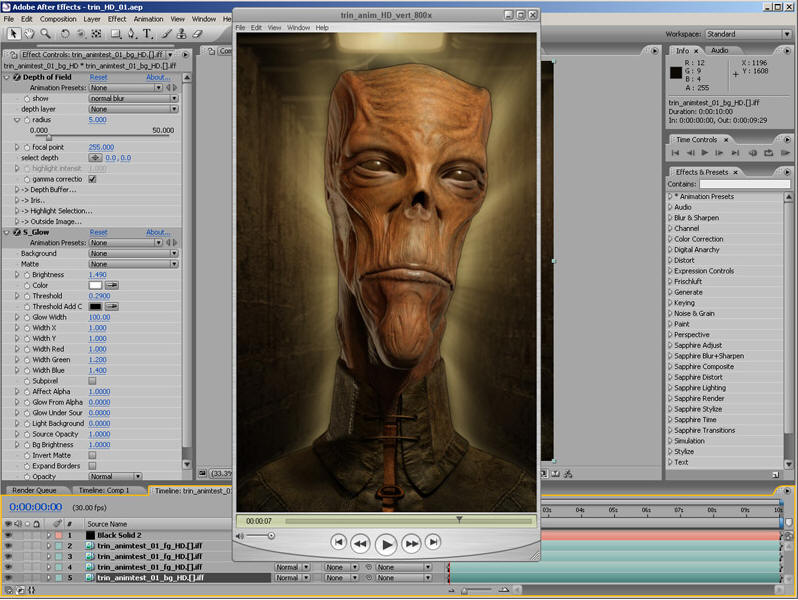
Task: Jump to start in QuickTime player
Action: pos(338,542)
